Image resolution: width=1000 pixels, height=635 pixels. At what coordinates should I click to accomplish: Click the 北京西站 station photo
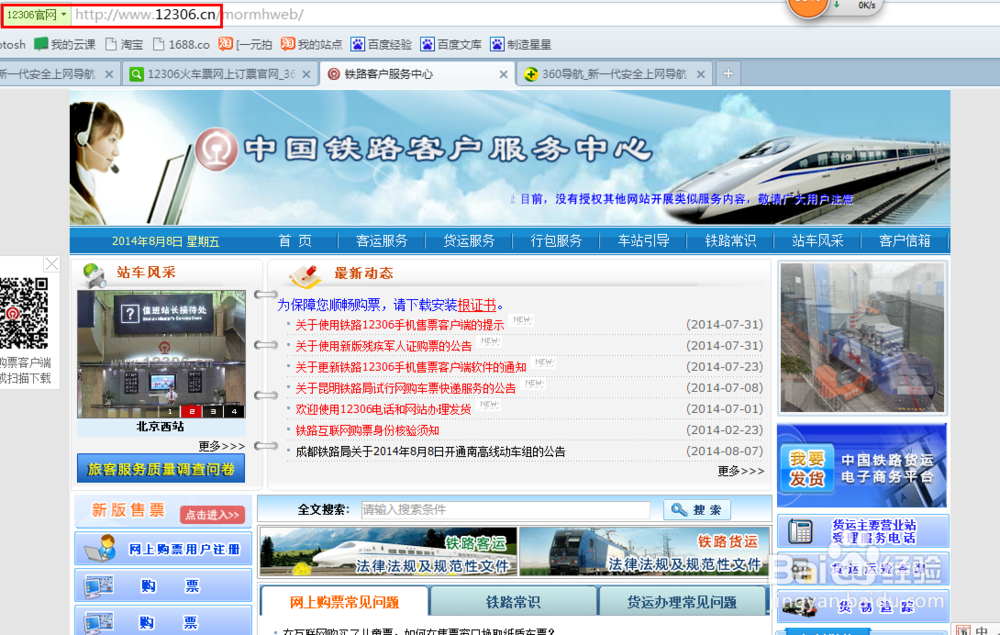point(161,354)
